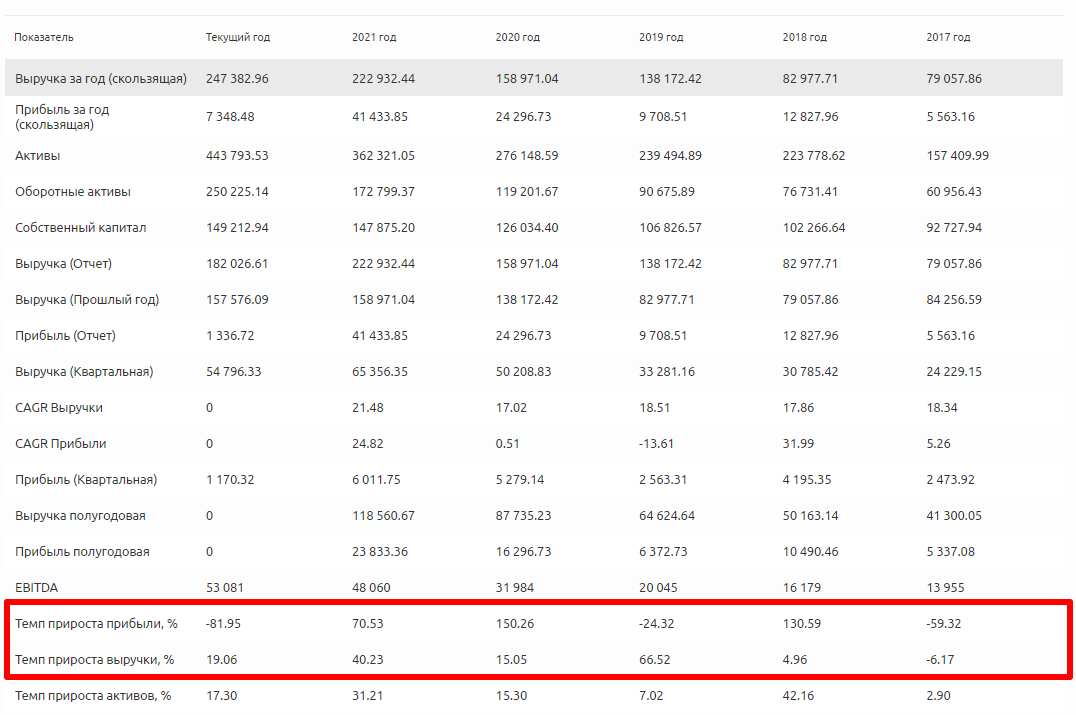This screenshot has width=1076, height=715.
Task: Select the "Текущий год" column header
Action: (x=238, y=37)
